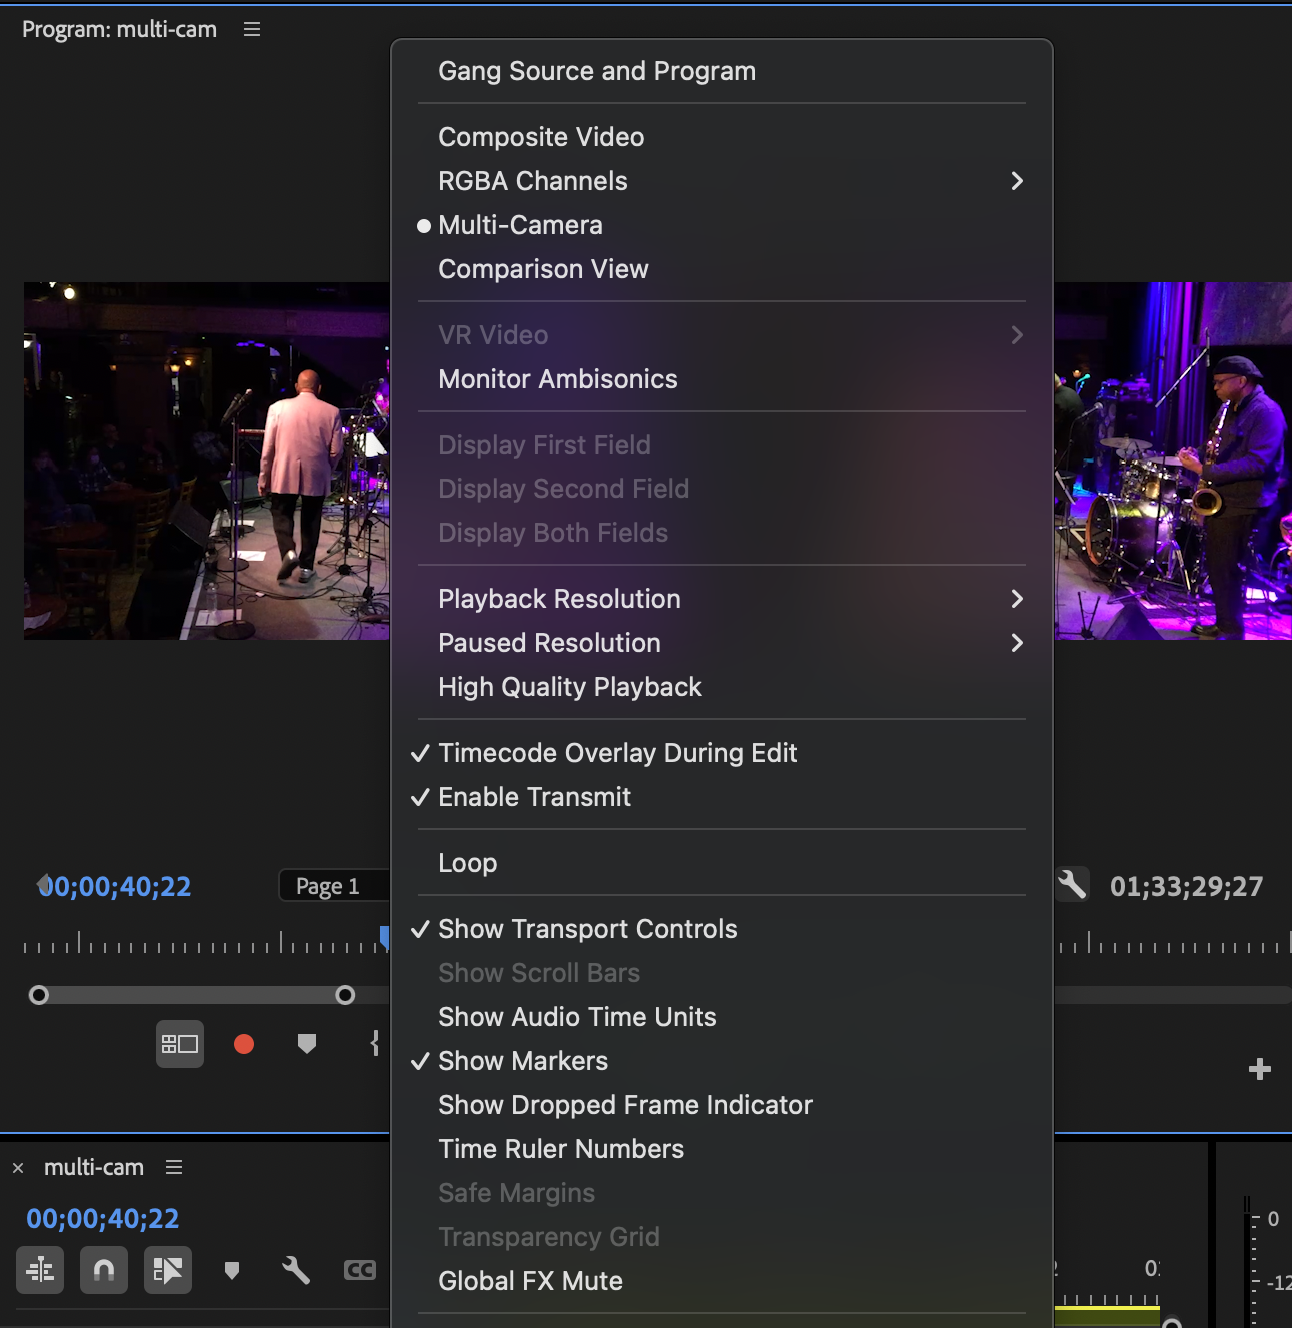The height and width of the screenshot is (1328, 1292).
Task: Open the Program Monitor panel menu
Action: [x=250, y=29]
